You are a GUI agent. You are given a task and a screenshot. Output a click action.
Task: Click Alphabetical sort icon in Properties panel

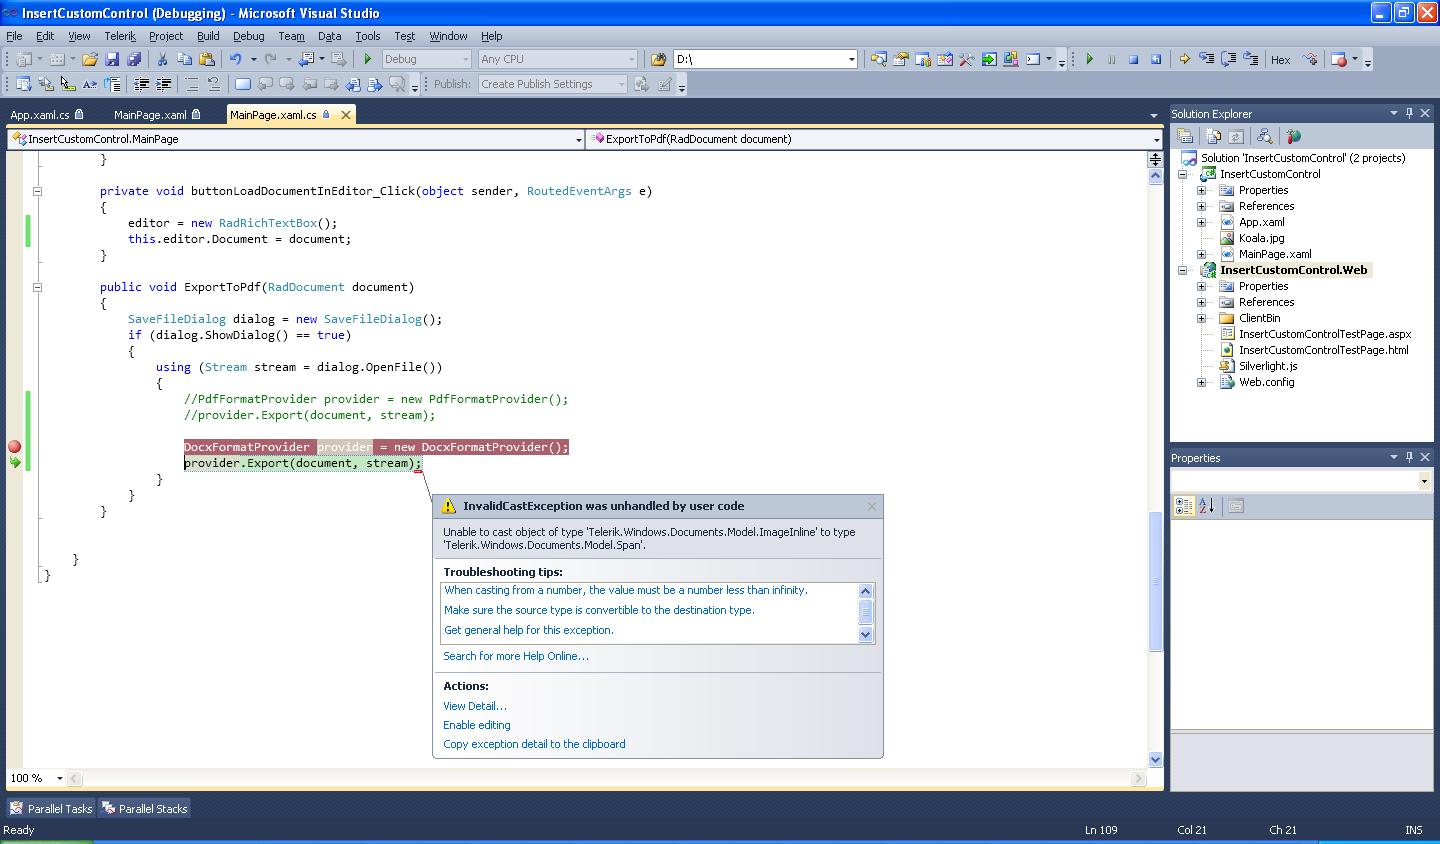(x=1207, y=506)
